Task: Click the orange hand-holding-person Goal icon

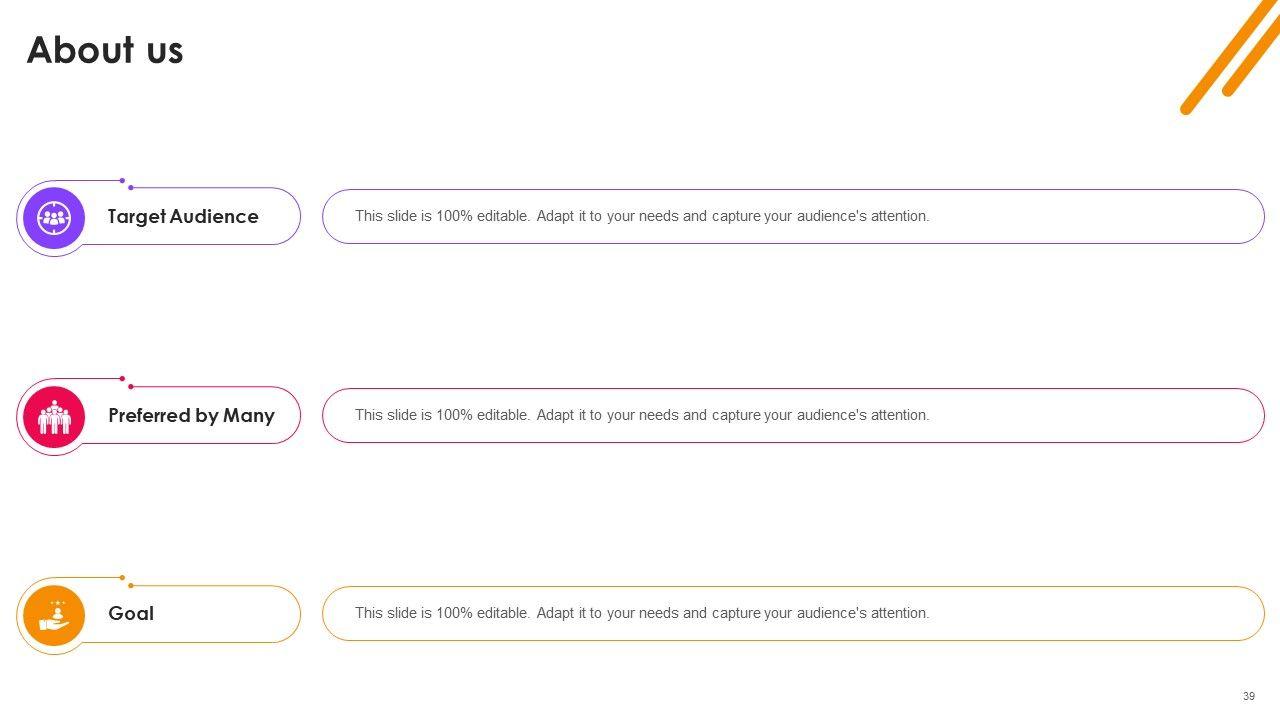Action: (54, 614)
